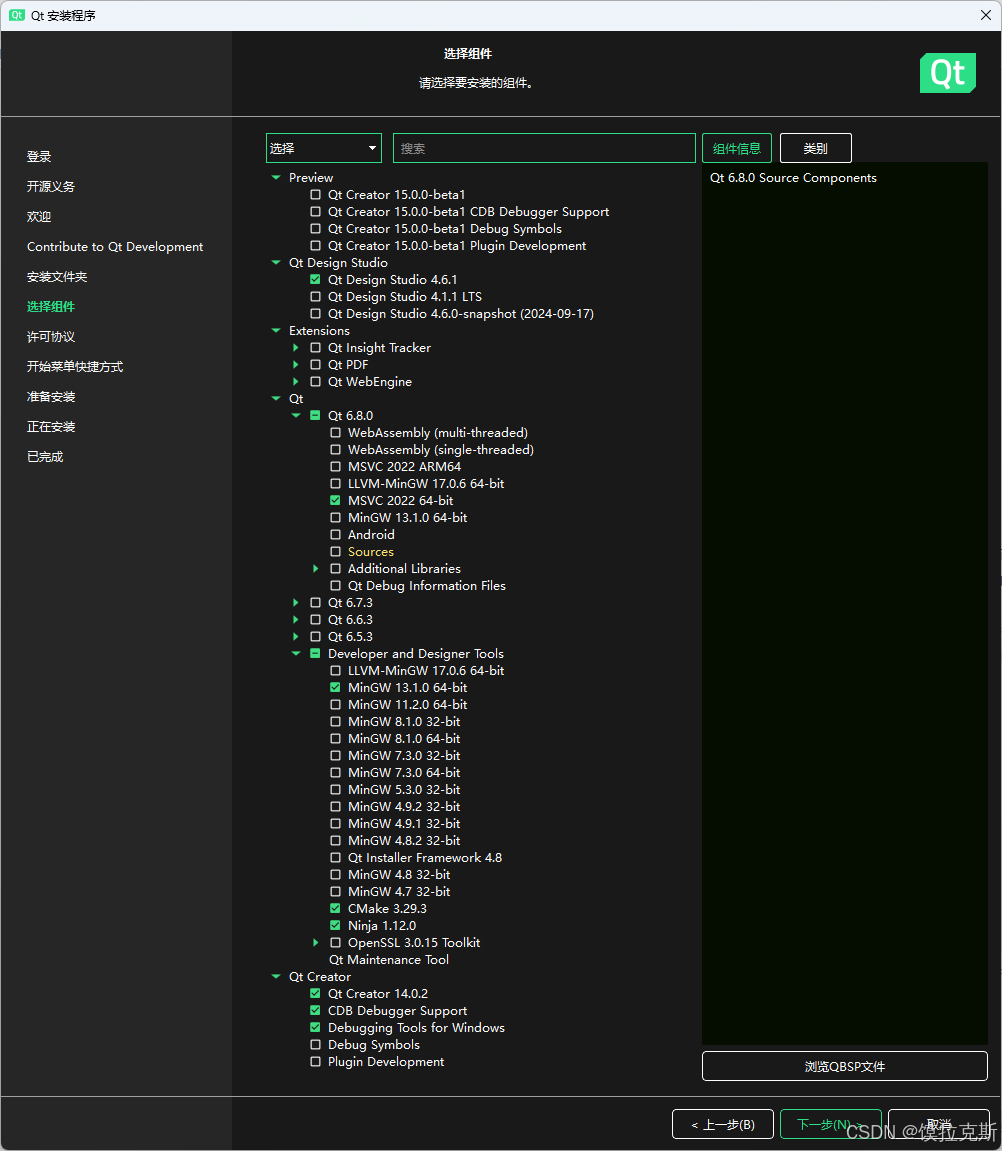Viewport: 1002px width, 1151px height.
Task: Expand the Qt WebEngine node
Action: [296, 382]
